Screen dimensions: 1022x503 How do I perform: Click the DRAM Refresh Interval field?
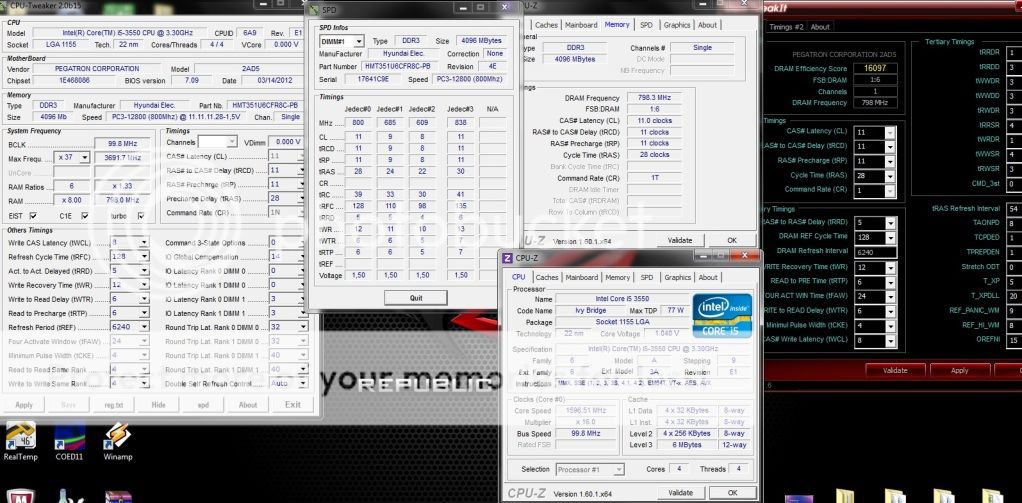(x=874, y=252)
